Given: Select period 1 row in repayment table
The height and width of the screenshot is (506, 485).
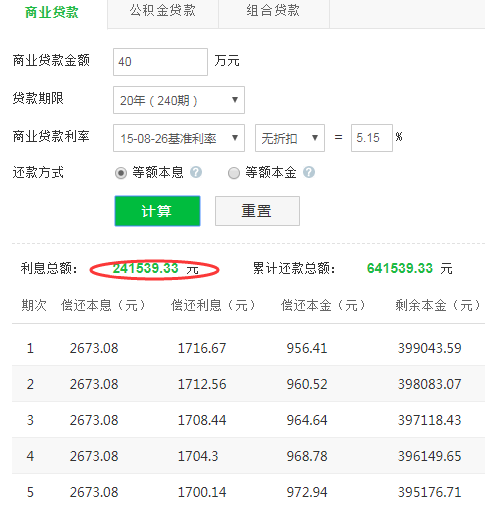Looking at the screenshot, I should (x=248, y=348).
